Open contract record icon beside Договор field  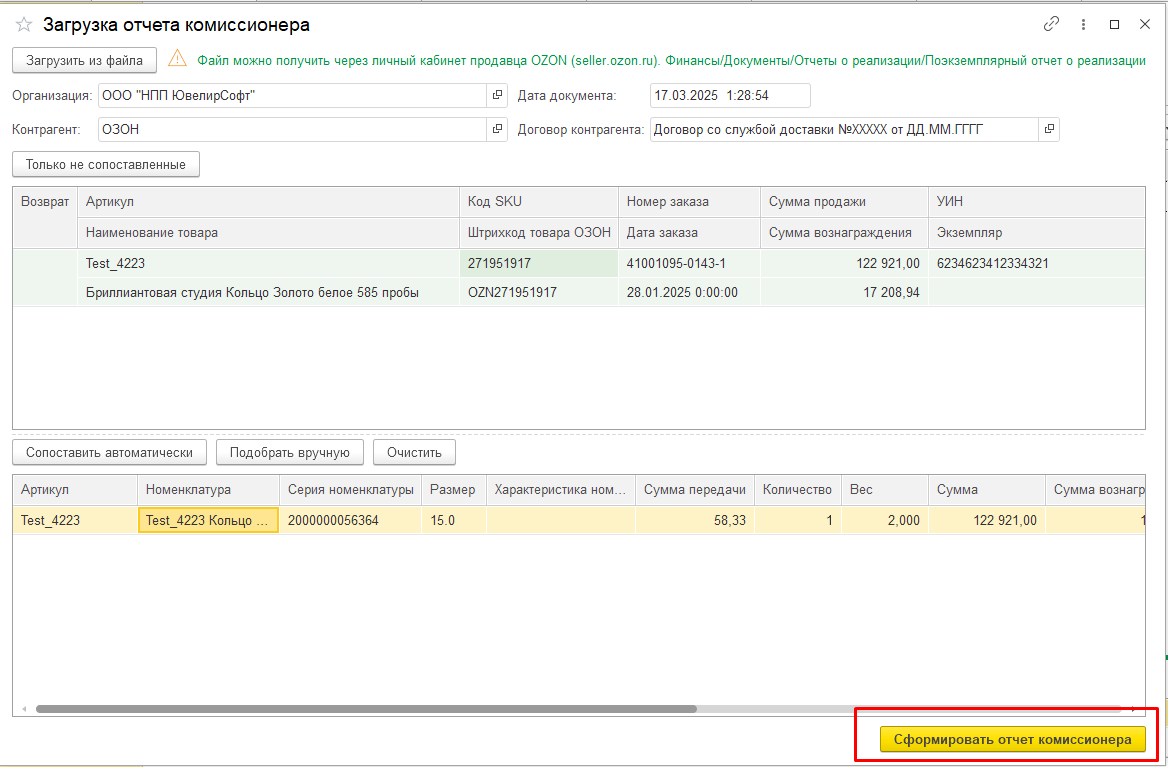coord(1049,129)
